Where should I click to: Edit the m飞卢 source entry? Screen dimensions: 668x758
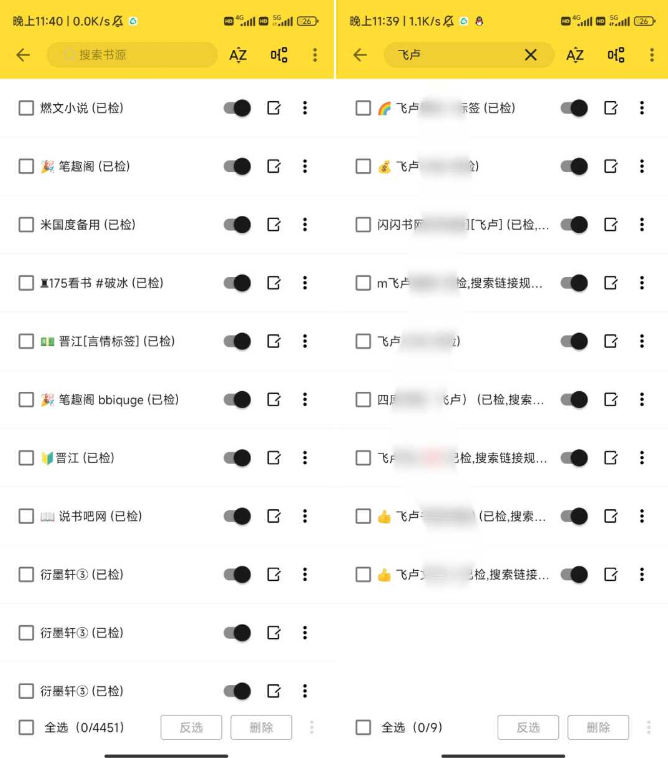611,283
